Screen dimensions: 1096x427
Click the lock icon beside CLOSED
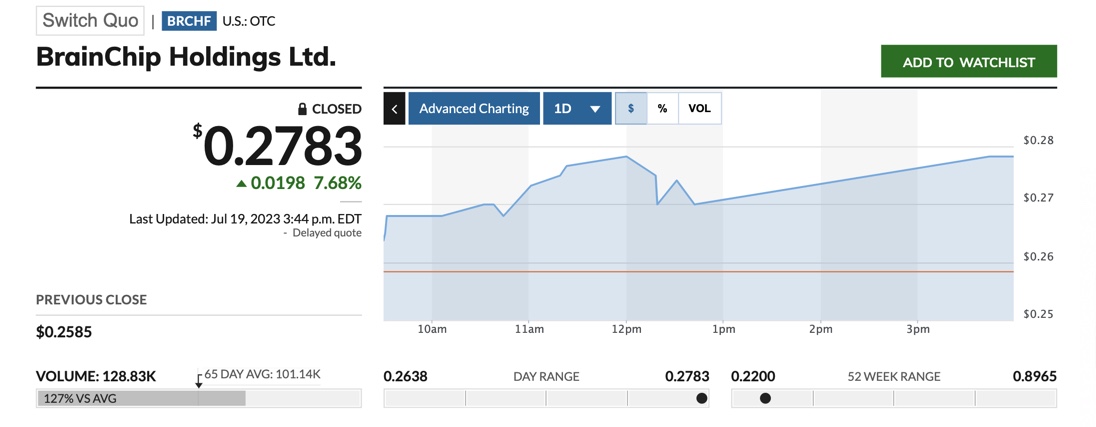pos(302,109)
